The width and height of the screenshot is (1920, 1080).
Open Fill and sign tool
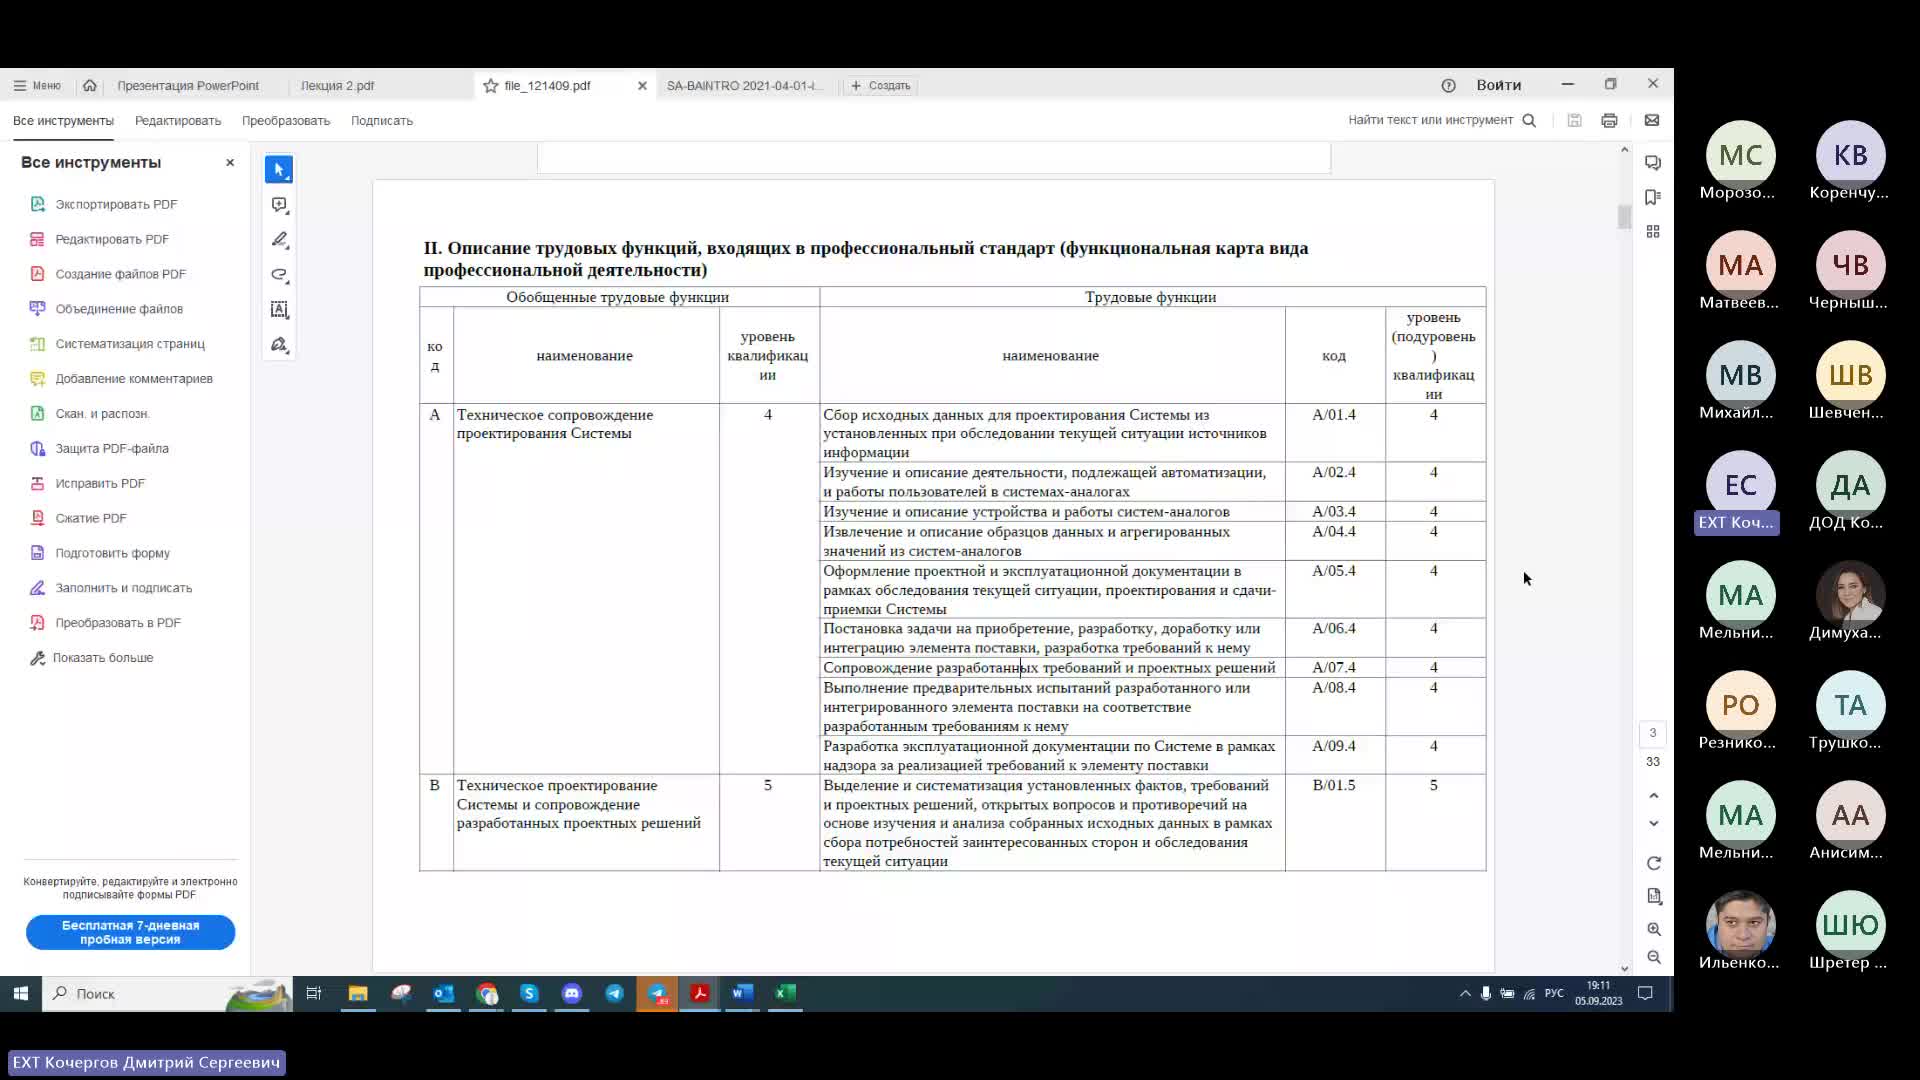click(123, 588)
